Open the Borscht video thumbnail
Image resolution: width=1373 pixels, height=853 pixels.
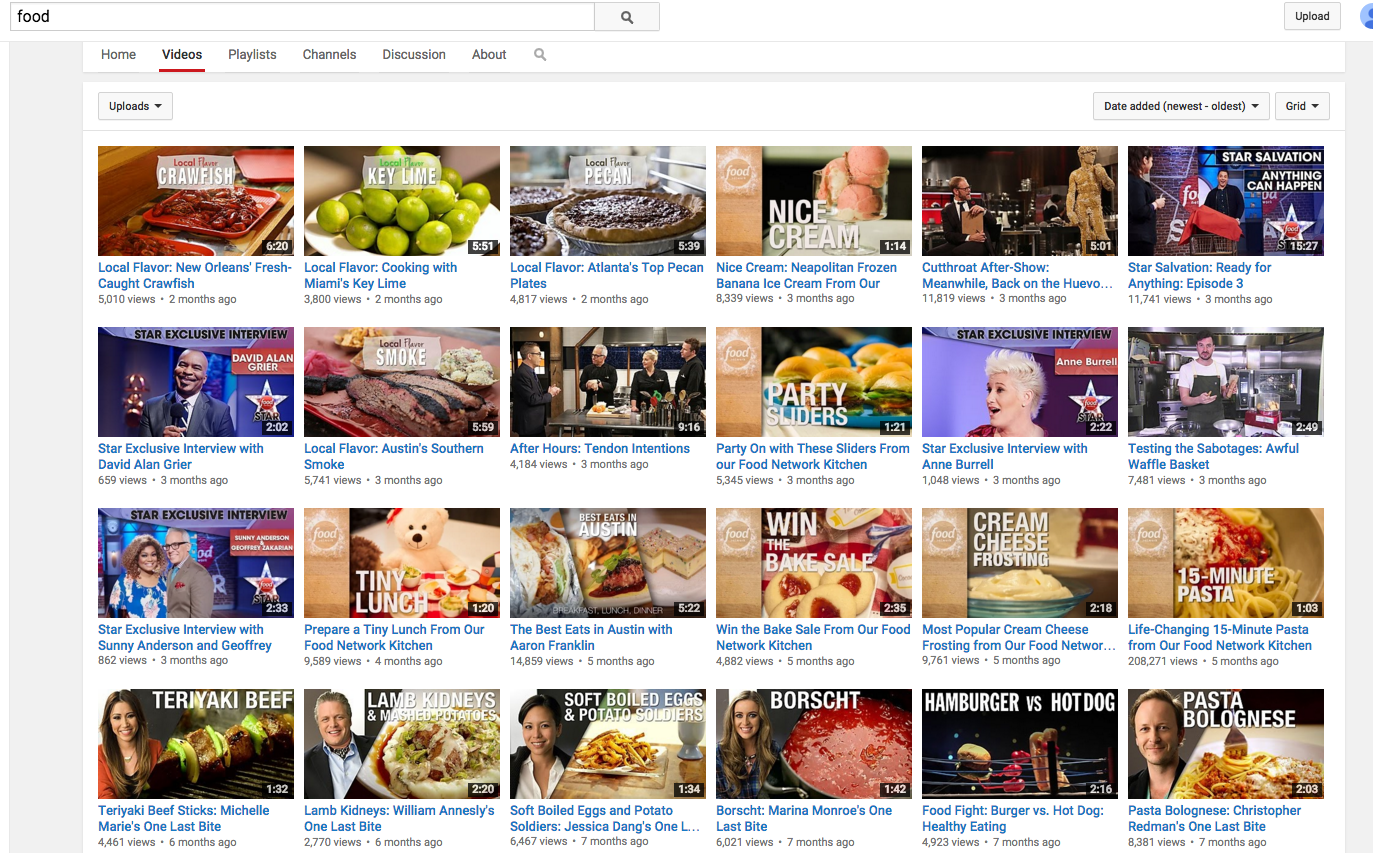(814, 744)
